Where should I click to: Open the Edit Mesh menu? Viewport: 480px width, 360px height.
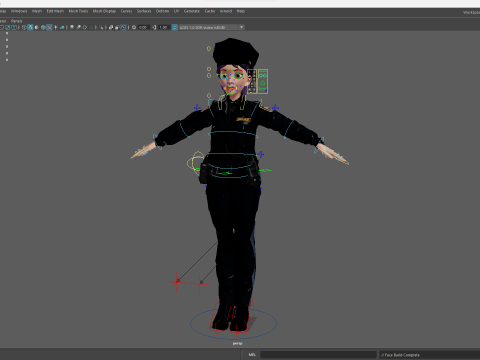point(55,11)
